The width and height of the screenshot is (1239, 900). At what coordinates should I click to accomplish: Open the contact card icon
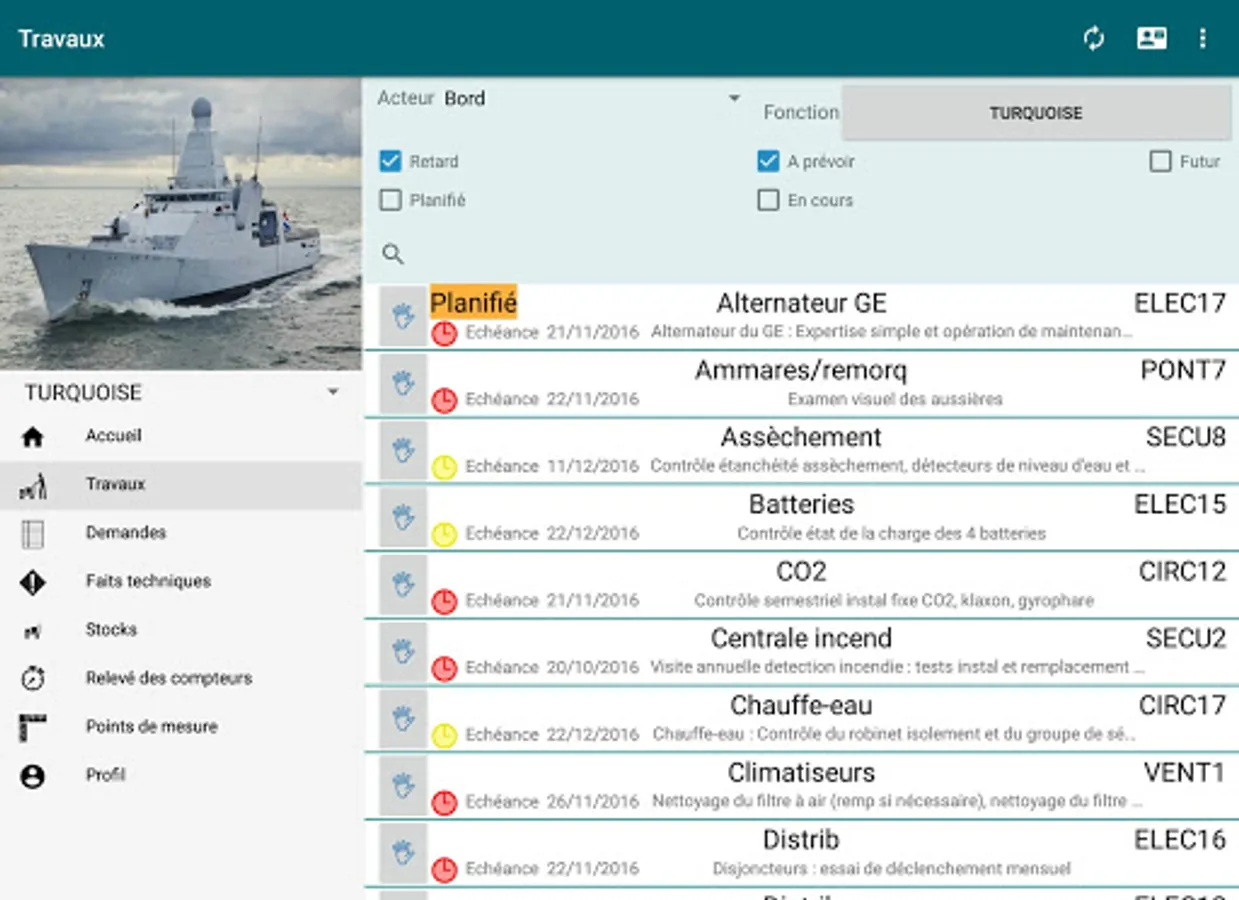tap(1151, 39)
